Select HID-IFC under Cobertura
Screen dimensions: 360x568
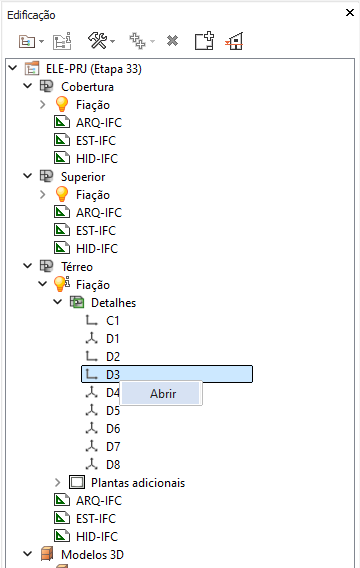[97, 158]
